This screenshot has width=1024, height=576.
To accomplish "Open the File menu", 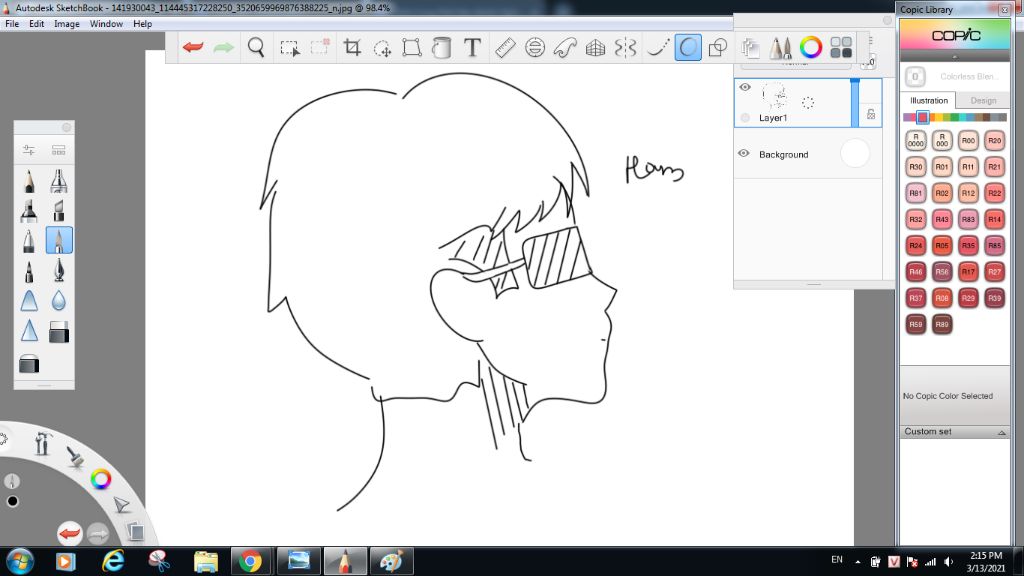I will pos(12,24).
